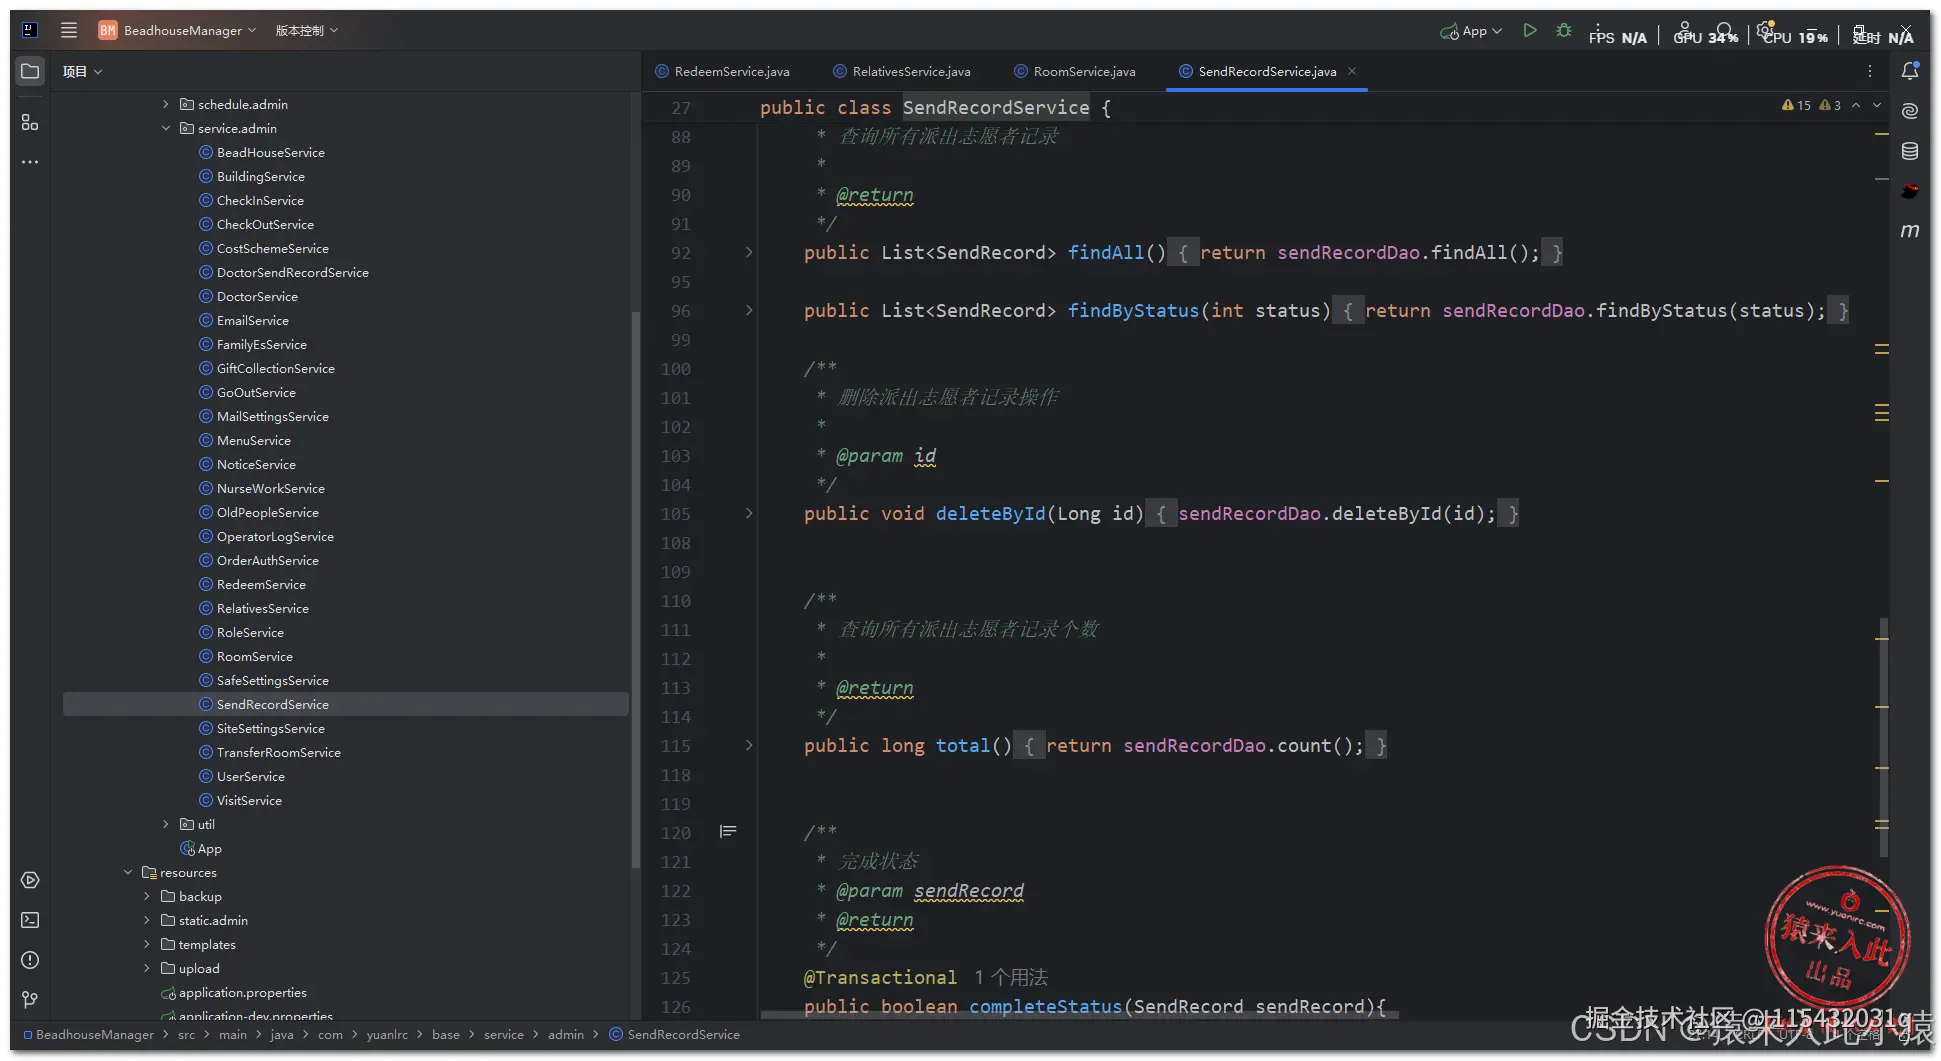Screen dimensions: 1941x1061
Task: Expand the util package
Action: 166,824
